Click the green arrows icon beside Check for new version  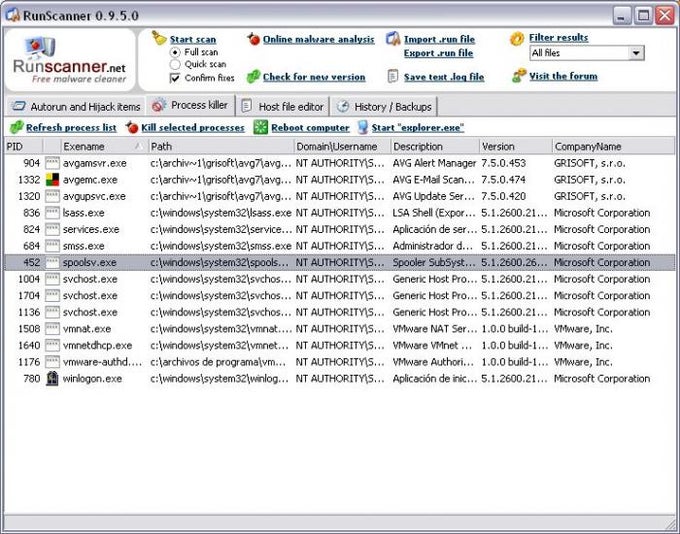pyautogui.click(x=253, y=77)
